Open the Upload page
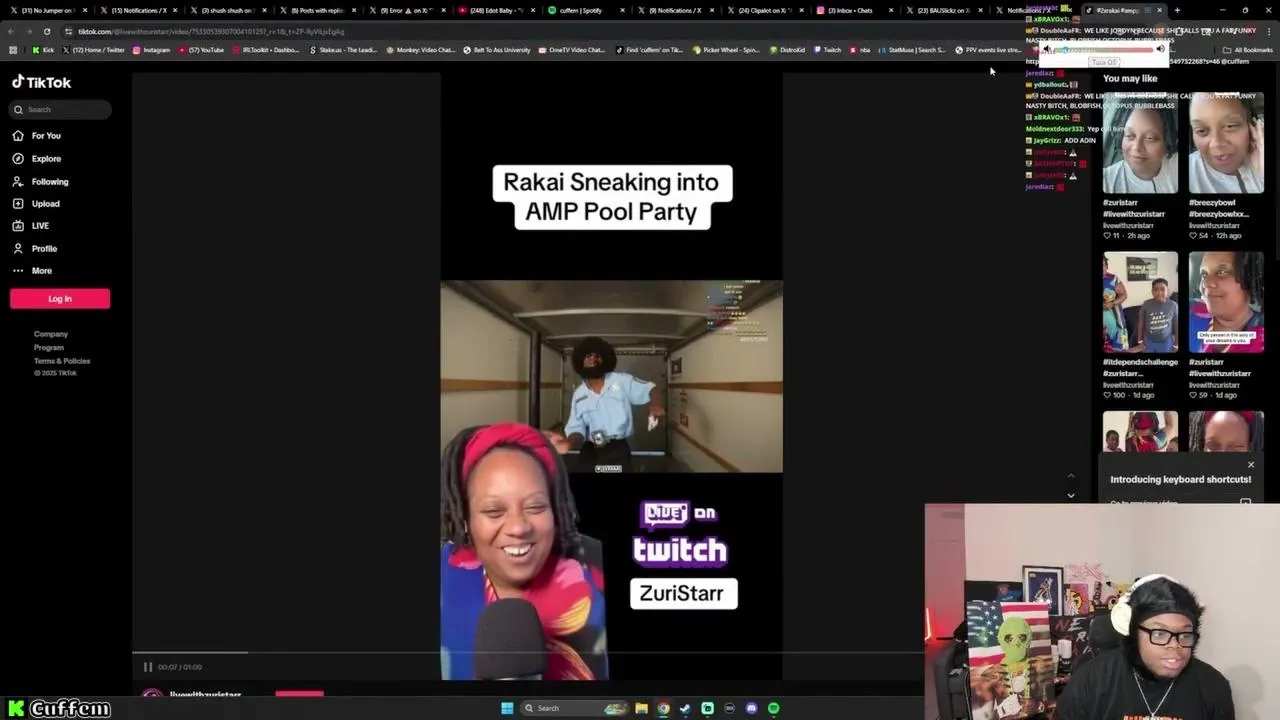The width and height of the screenshot is (1280, 720). pos(45,203)
